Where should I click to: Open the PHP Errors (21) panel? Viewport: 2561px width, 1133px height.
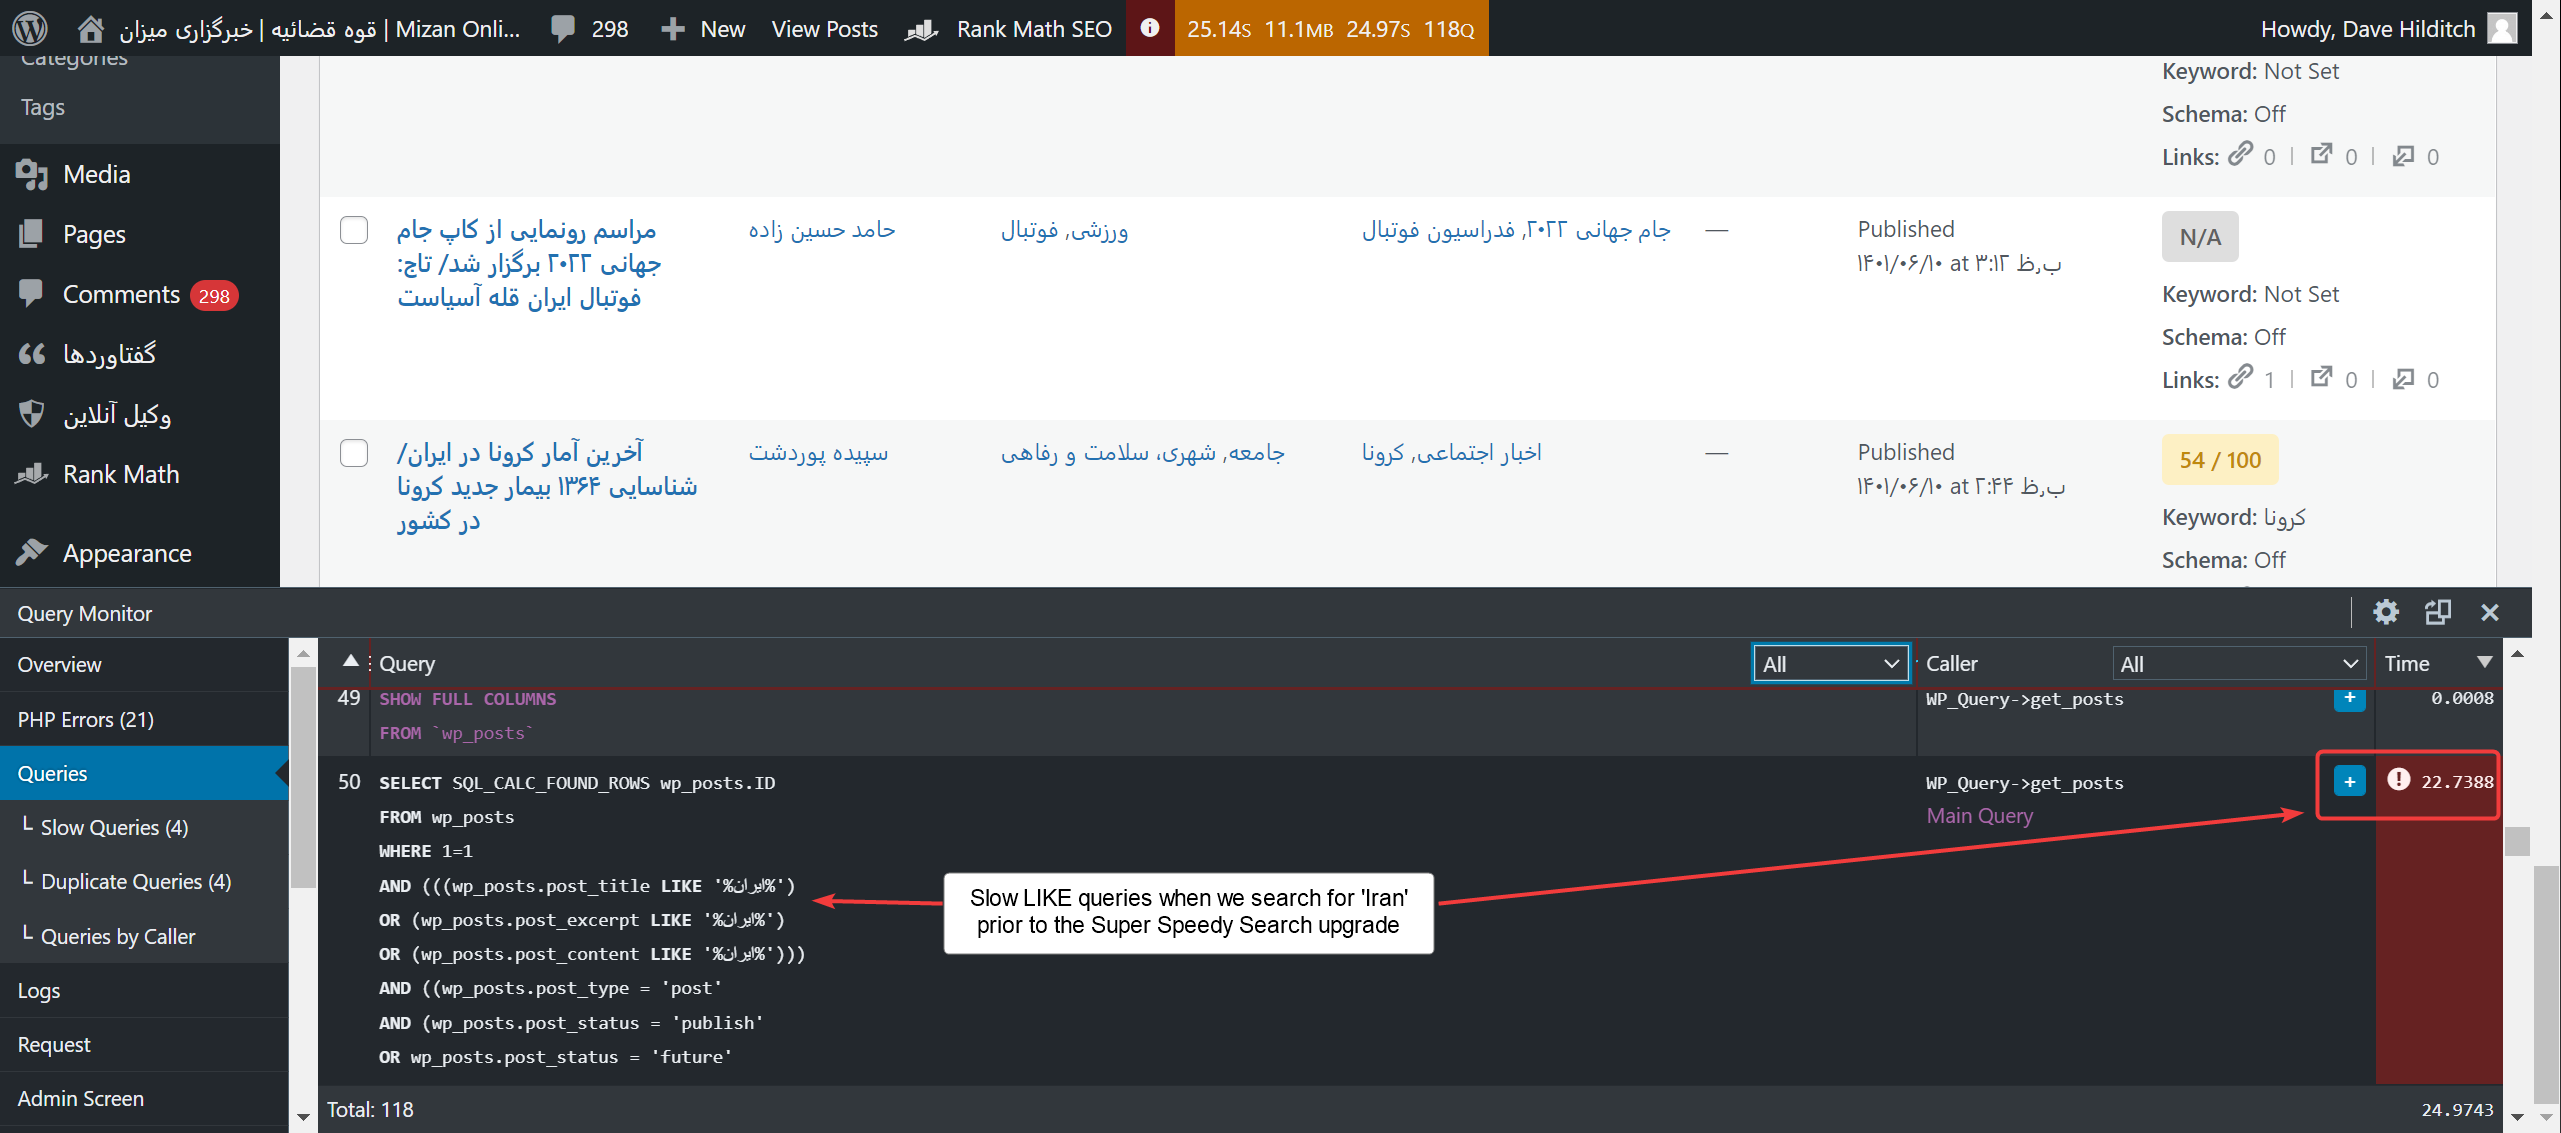[x=86, y=719]
